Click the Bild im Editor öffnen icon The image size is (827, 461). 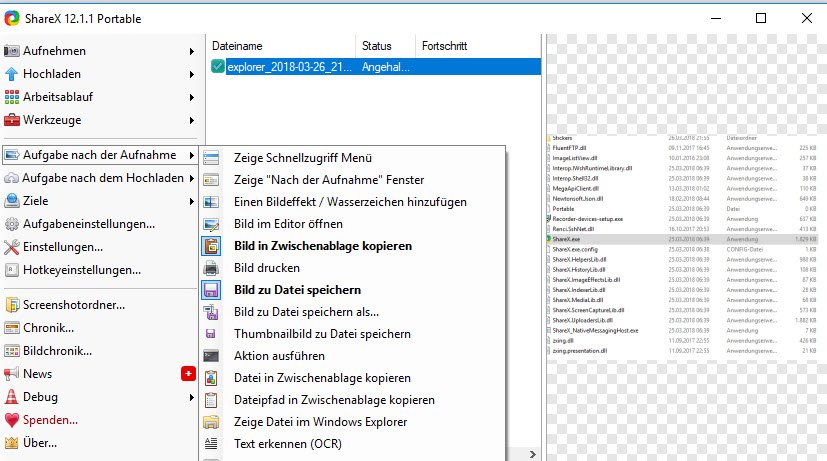pos(211,224)
